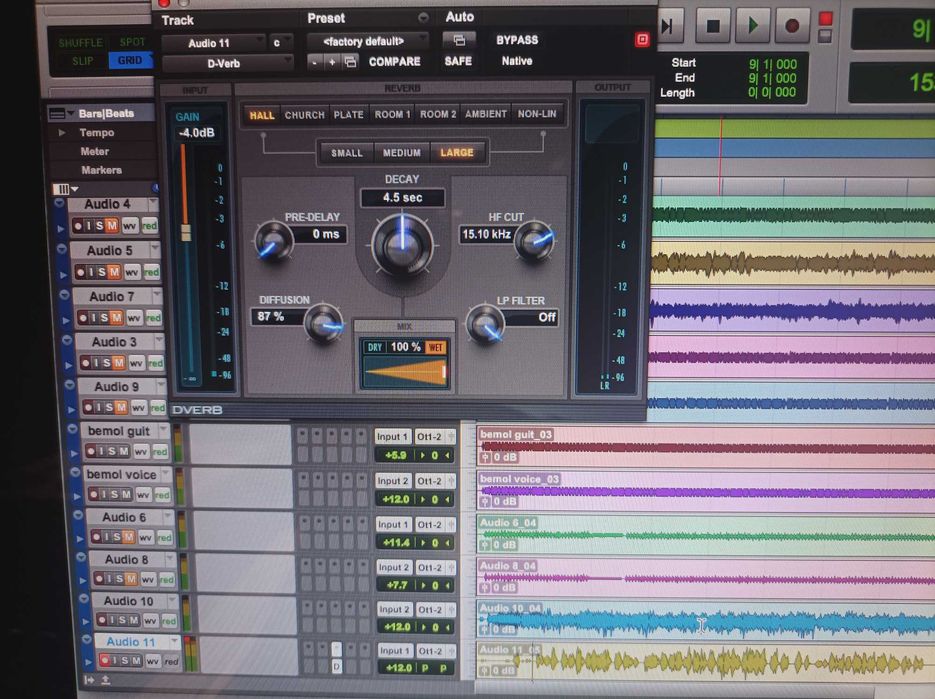Screen dimensions: 935x699
Task: Stop playback with the transport stop button
Action: pyautogui.click(x=713, y=26)
